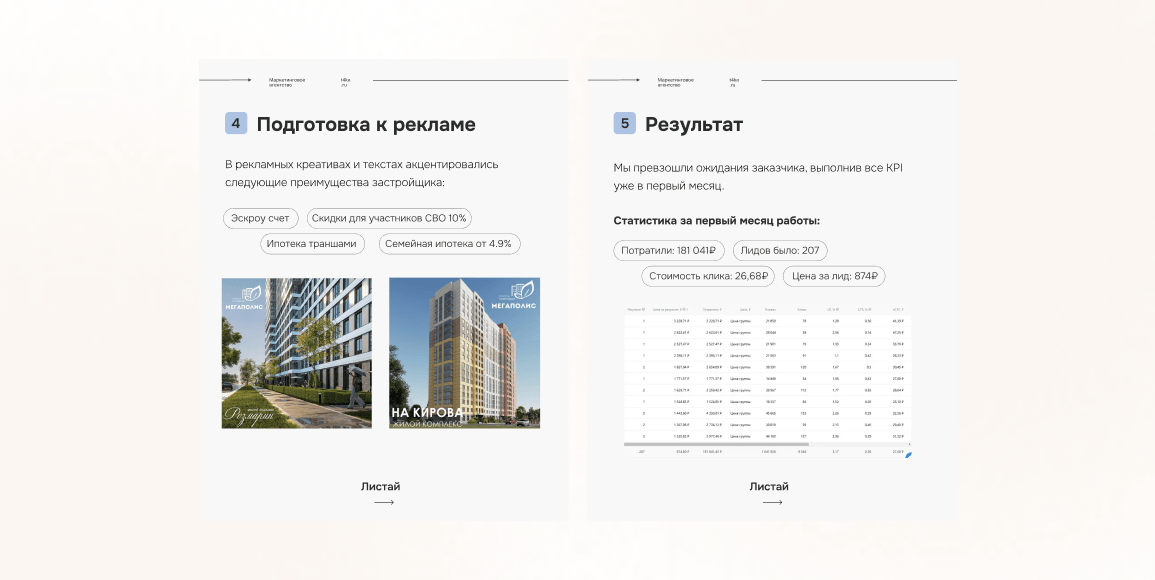1155x580 pixels.
Task: Click the horizontal scrollbar in statistics table
Action: (x=716, y=444)
